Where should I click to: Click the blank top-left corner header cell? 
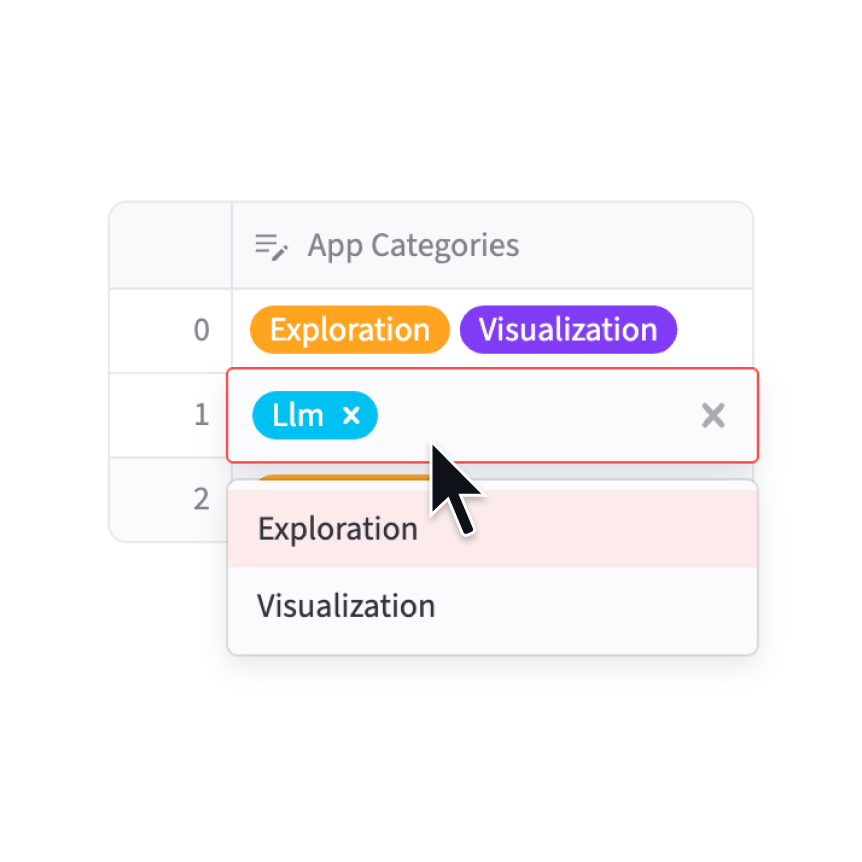pyautogui.click(x=171, y=246)
